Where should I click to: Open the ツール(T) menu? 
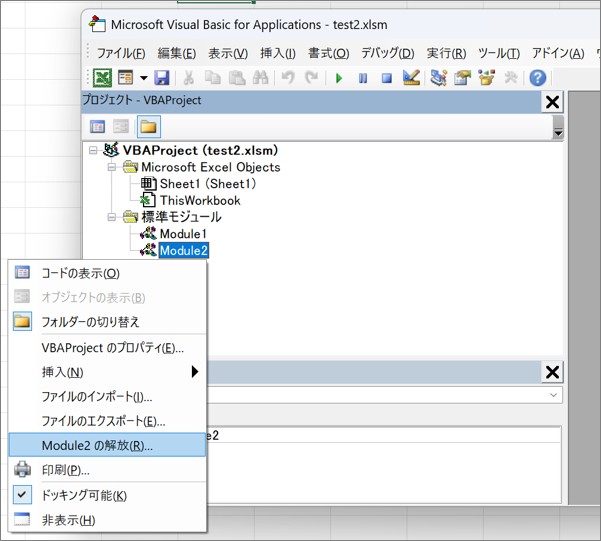(499, 53)
